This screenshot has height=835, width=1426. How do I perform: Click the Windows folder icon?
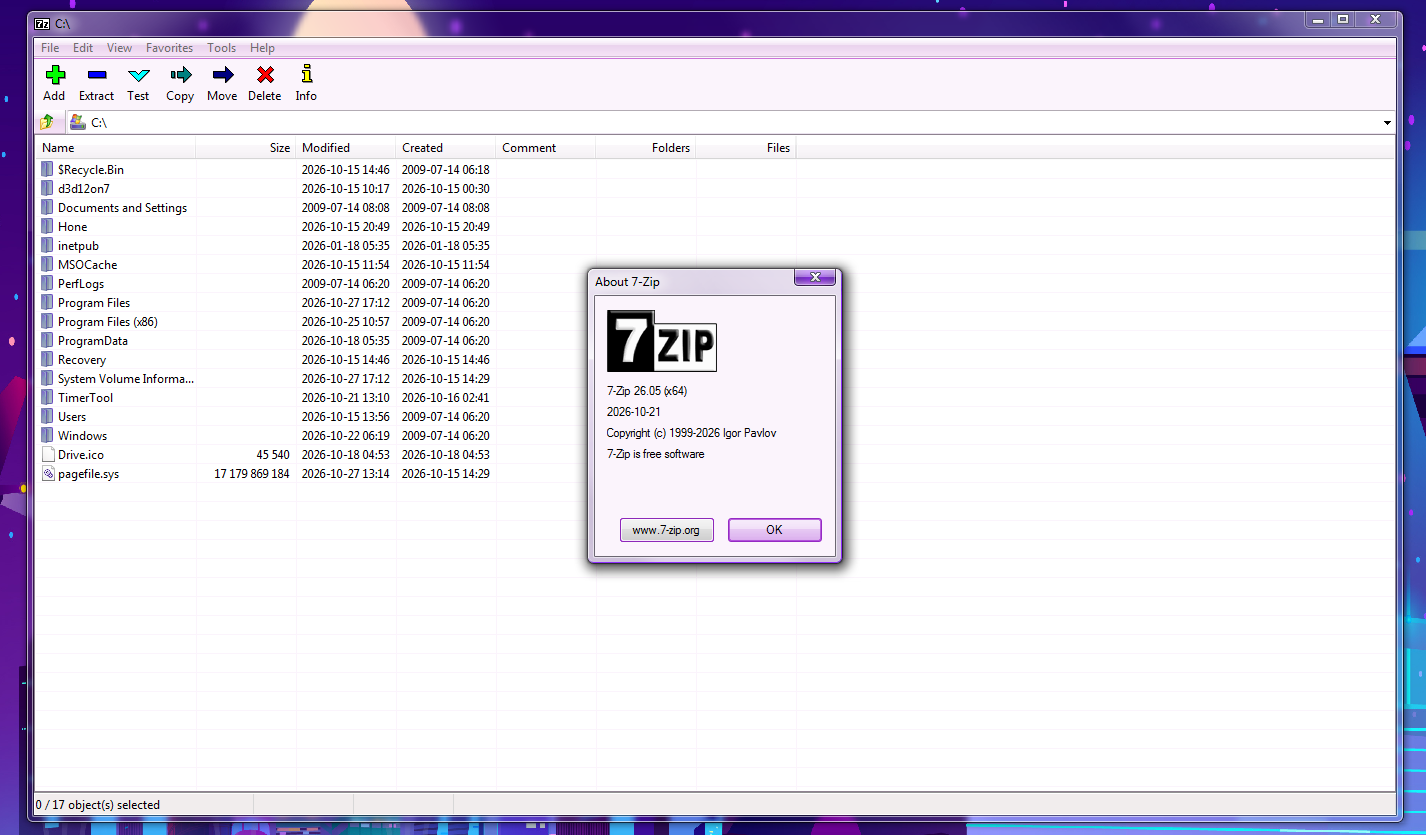(x=48, y=435)
